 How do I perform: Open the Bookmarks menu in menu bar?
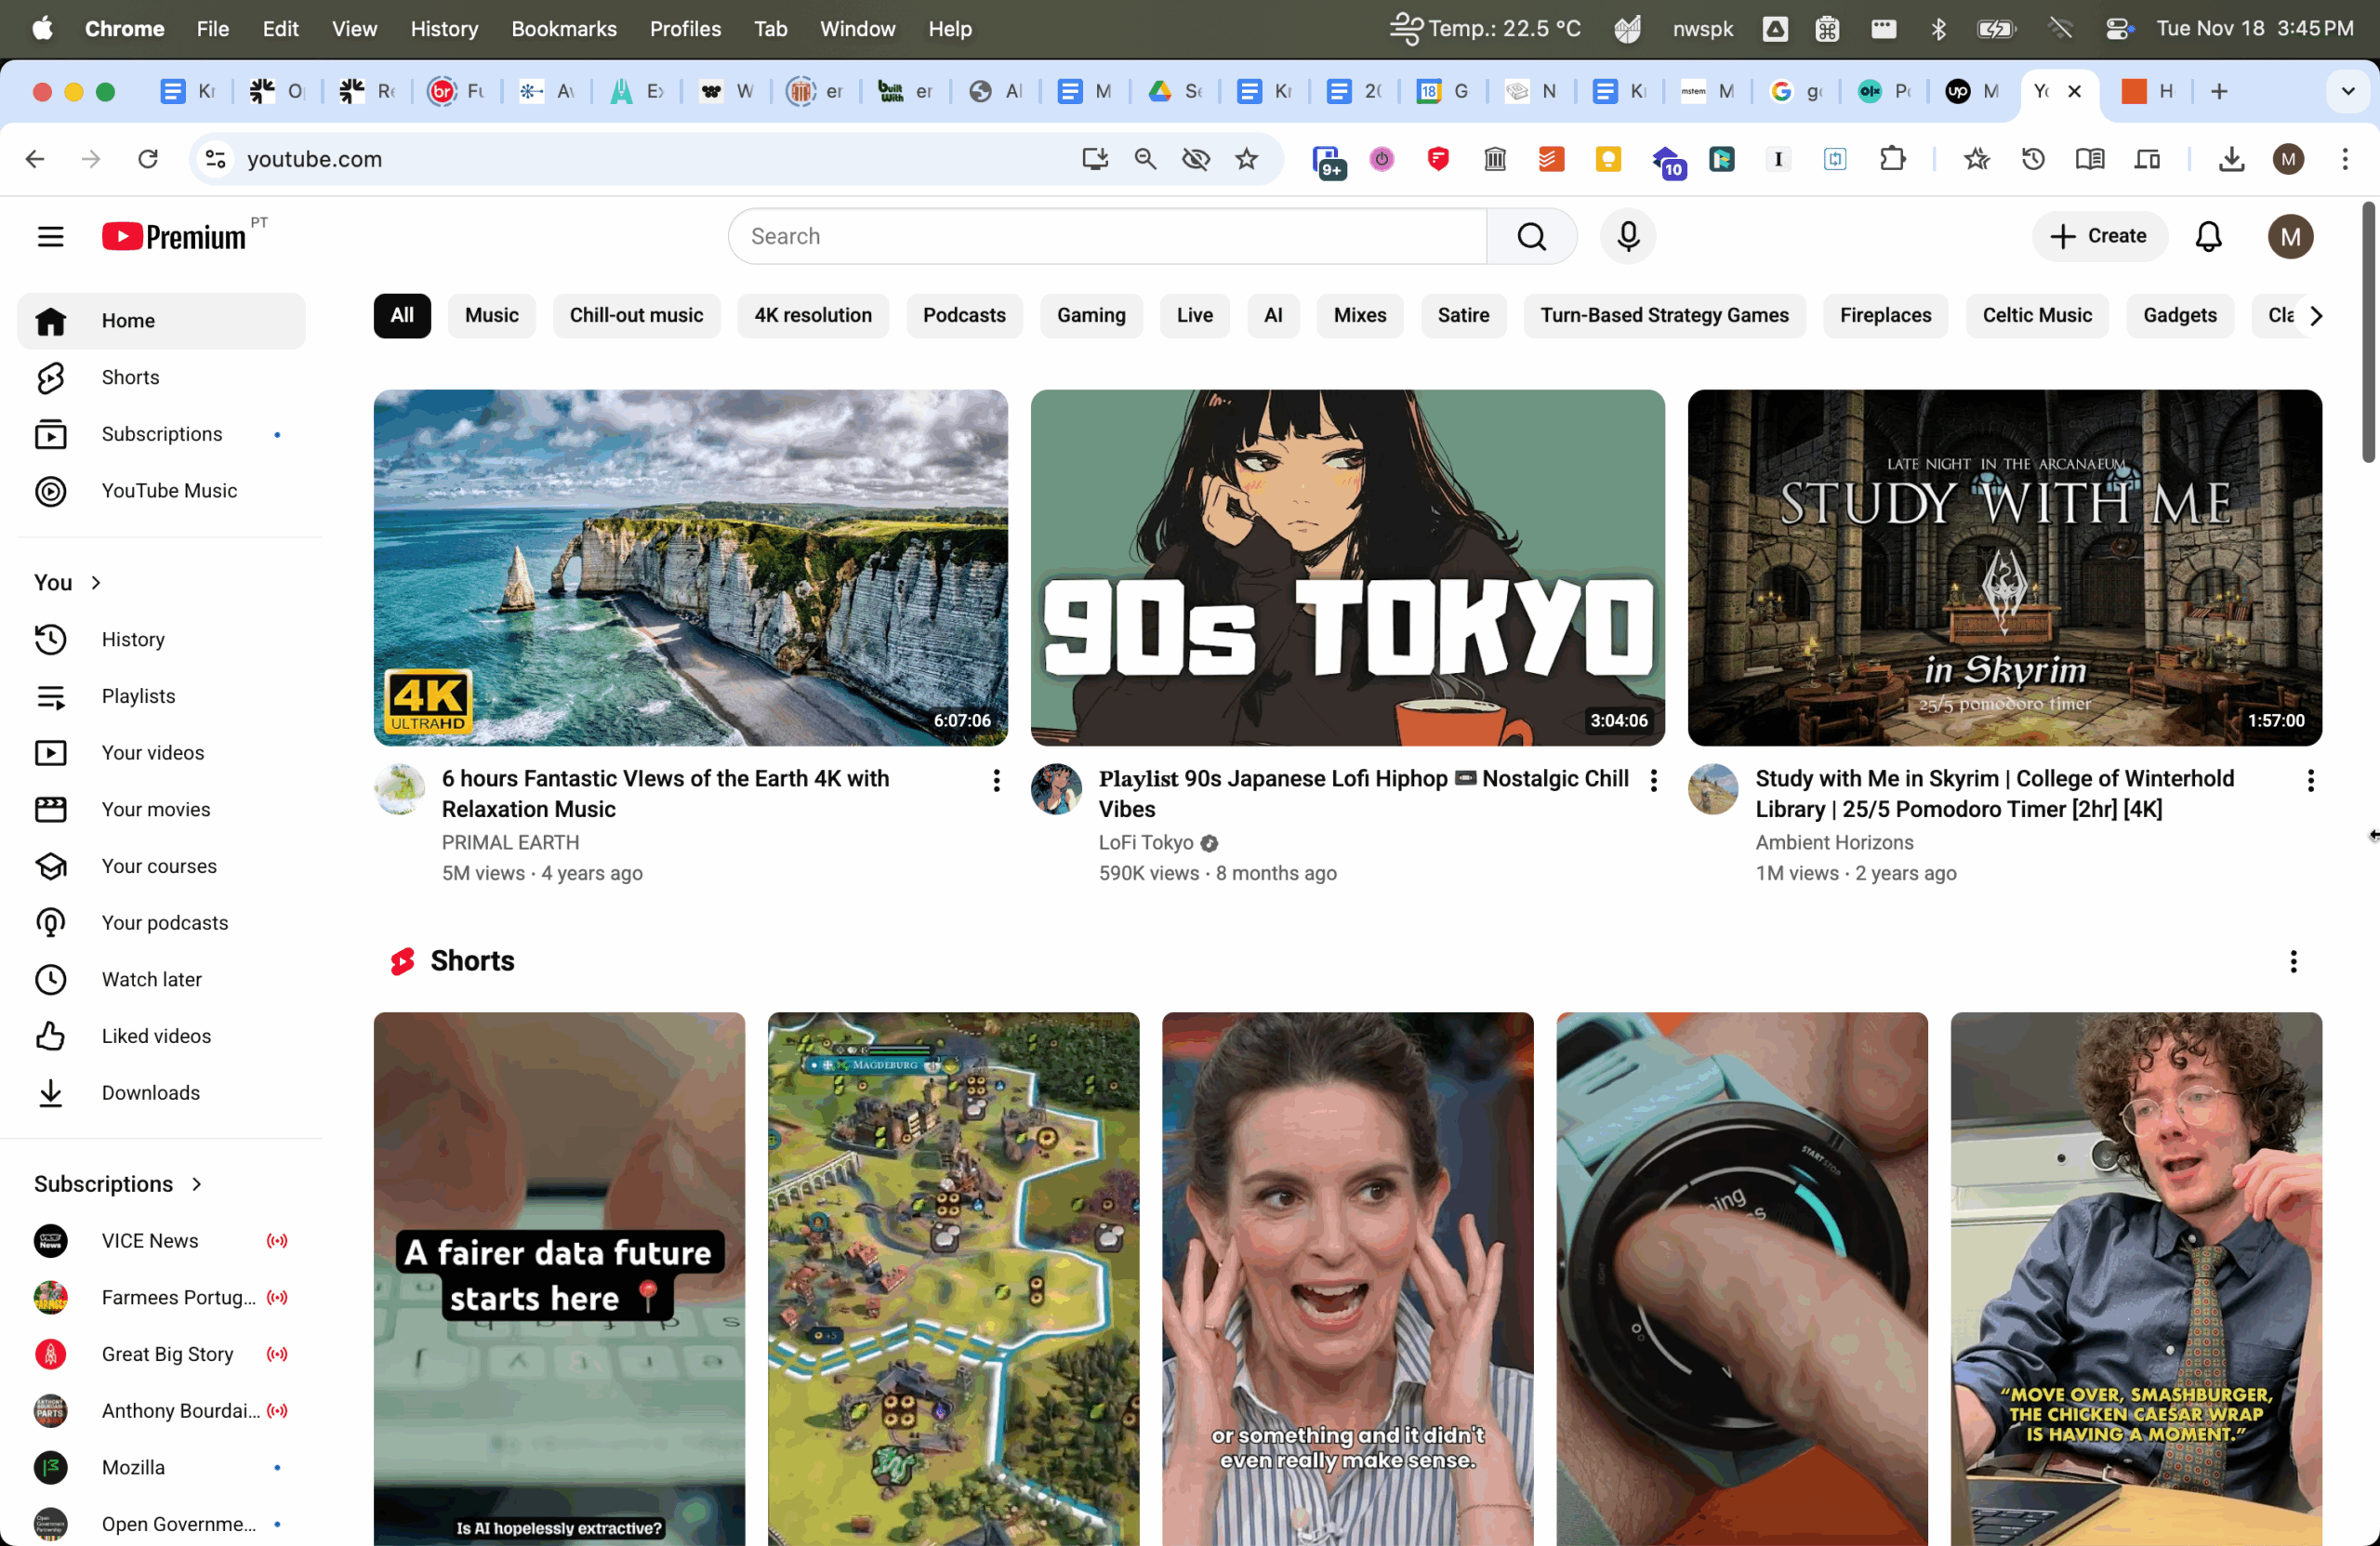(x=563, y=28)
